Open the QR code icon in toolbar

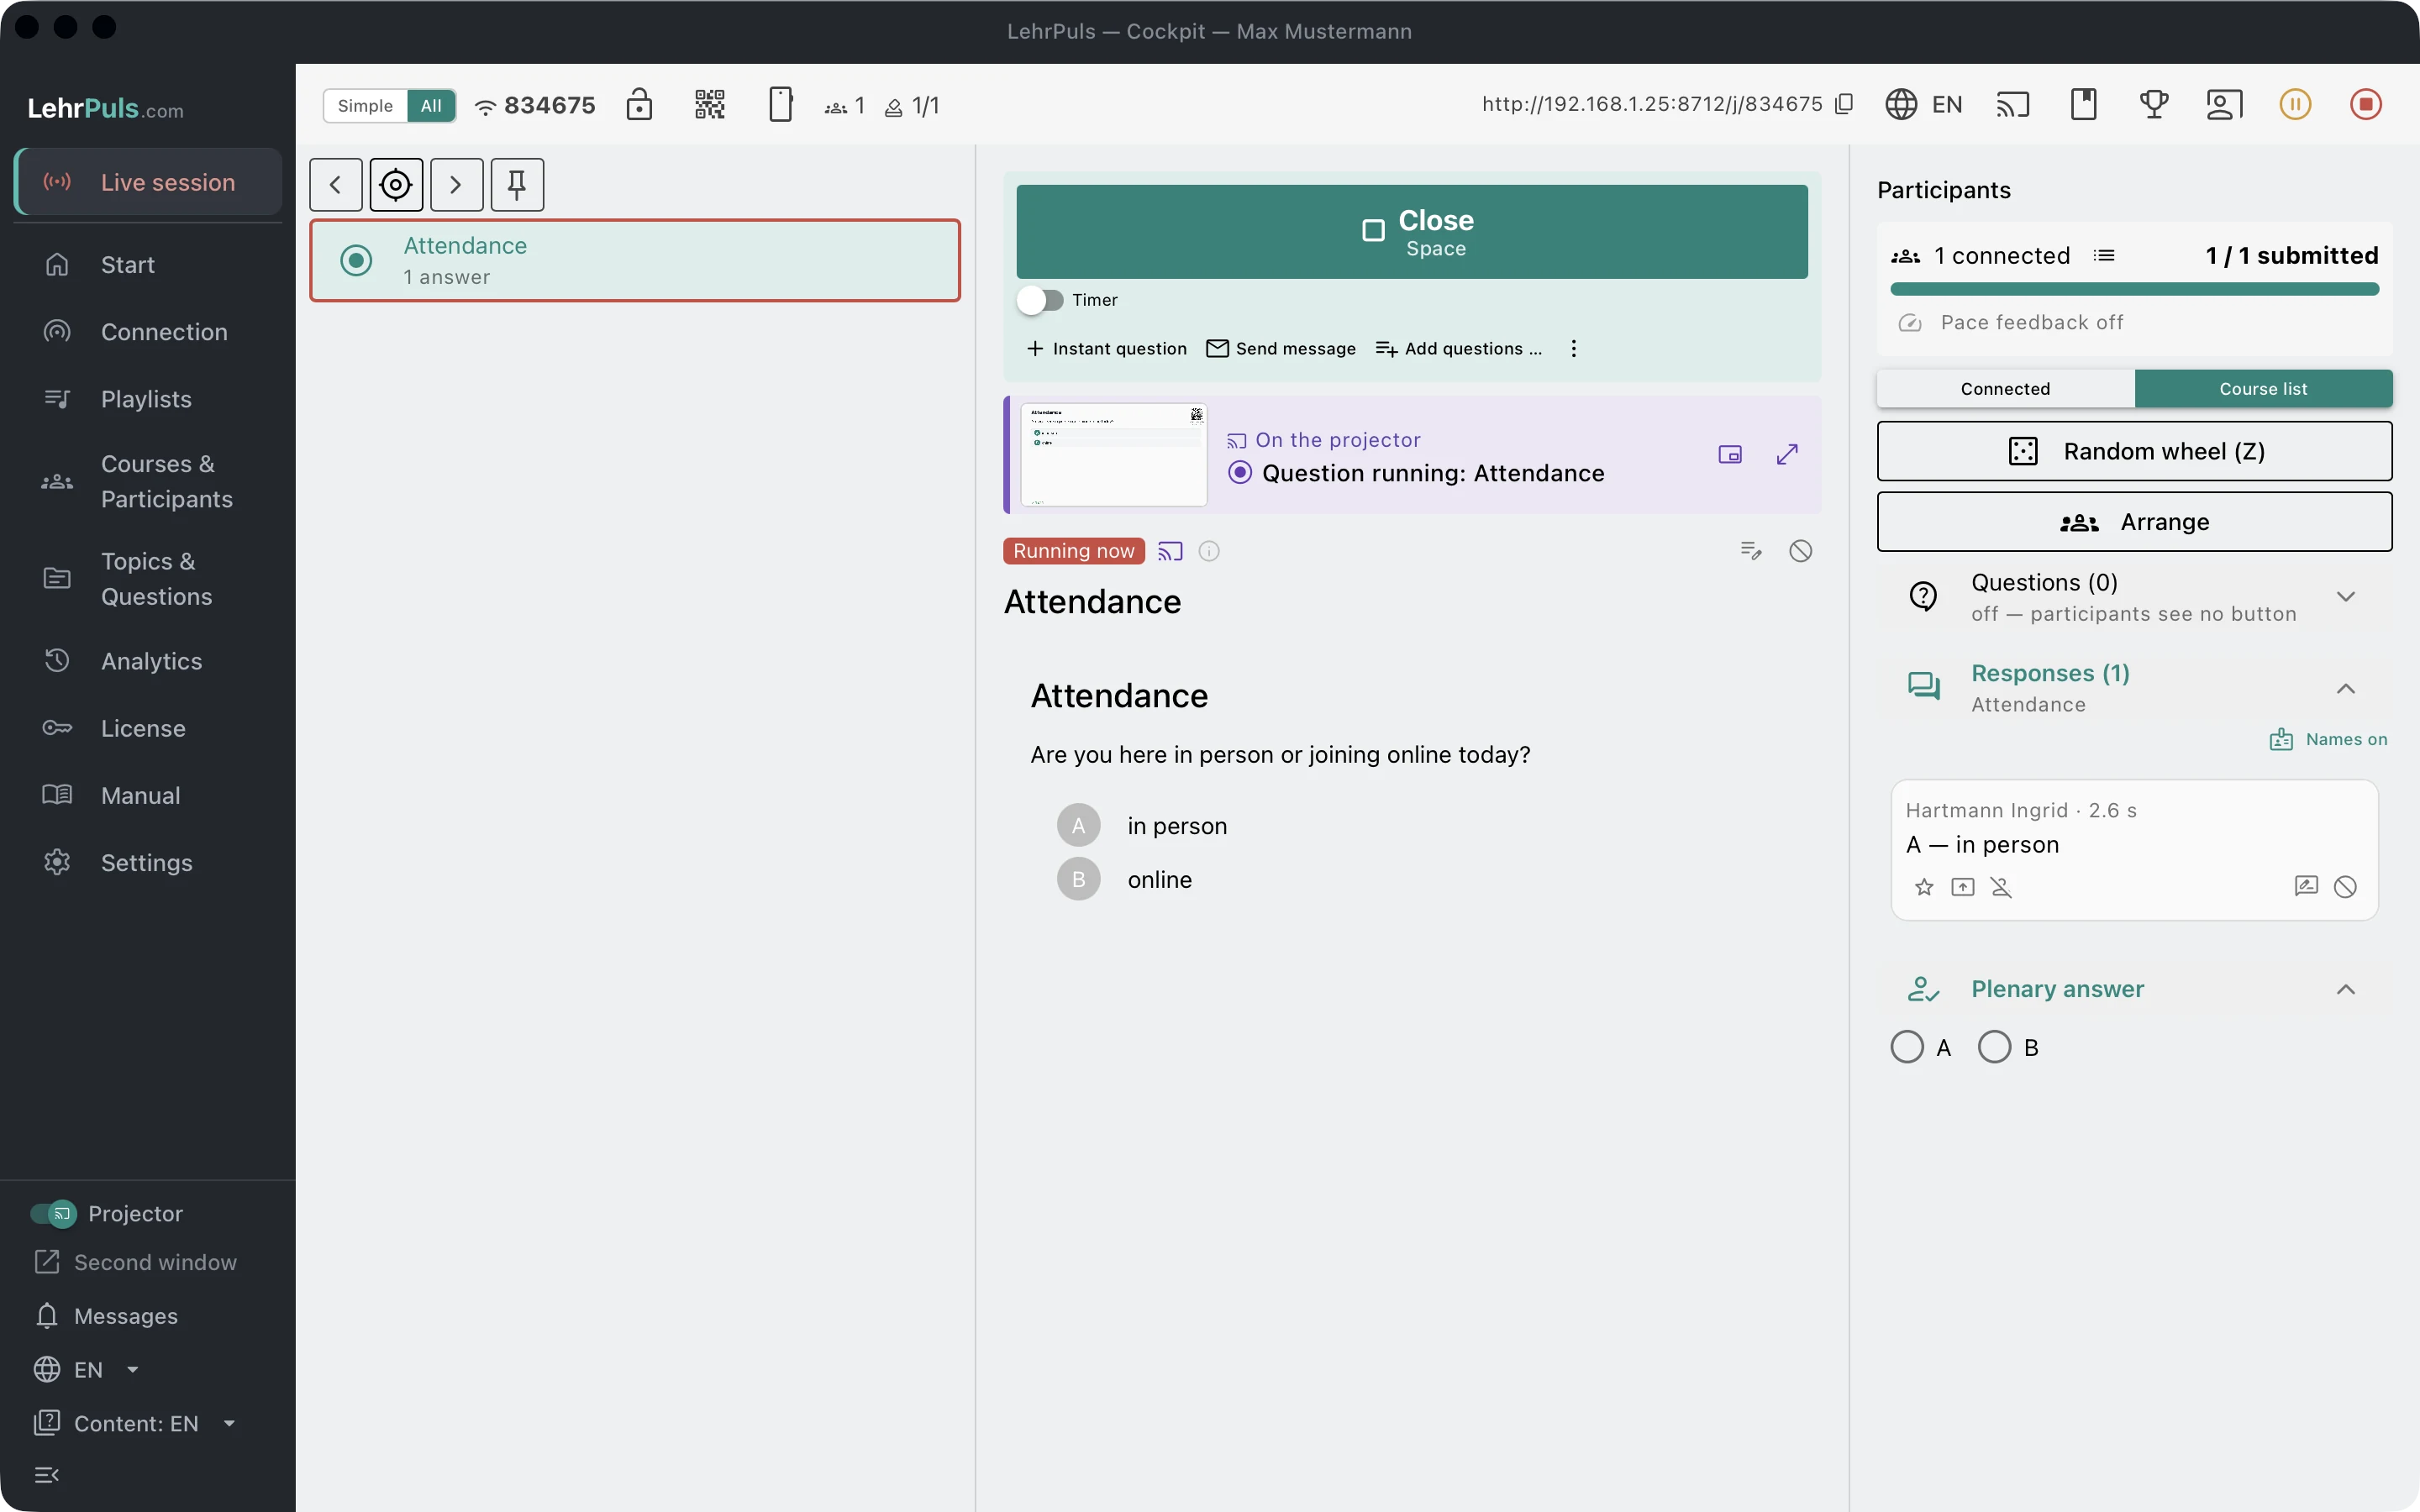tap(709, 105)
